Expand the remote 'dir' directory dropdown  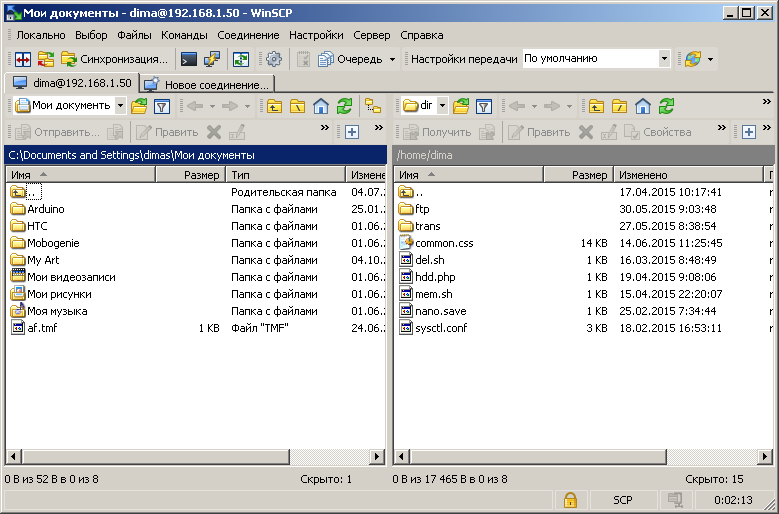pyautogui.click(x=442, y=106)
